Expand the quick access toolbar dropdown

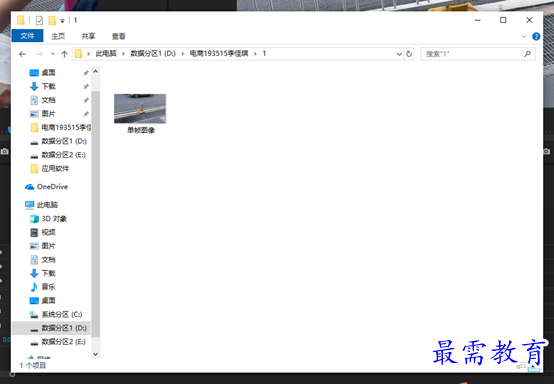click(62, 21)
